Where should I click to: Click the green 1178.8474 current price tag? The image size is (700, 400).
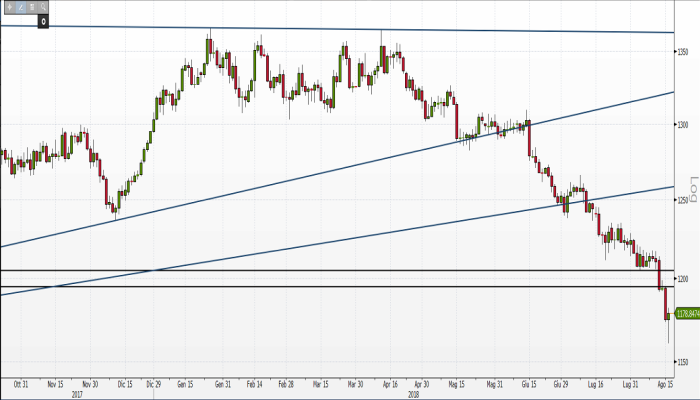tap(686, 314)
